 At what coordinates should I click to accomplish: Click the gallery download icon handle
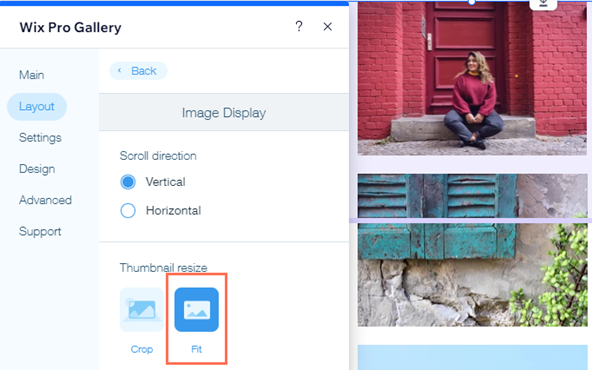pyautogui.click(x=543, y=4)
